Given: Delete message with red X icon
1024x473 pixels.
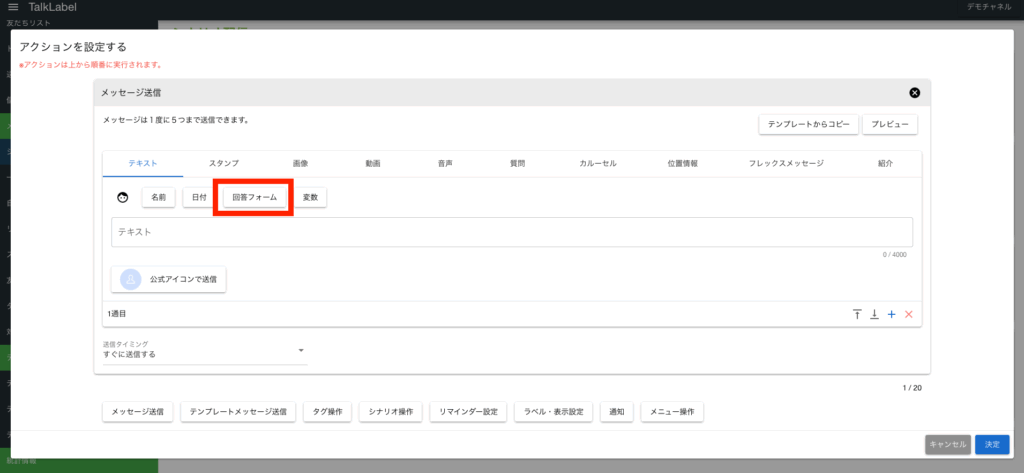Looking at the screenshot, I should point(908,314).
